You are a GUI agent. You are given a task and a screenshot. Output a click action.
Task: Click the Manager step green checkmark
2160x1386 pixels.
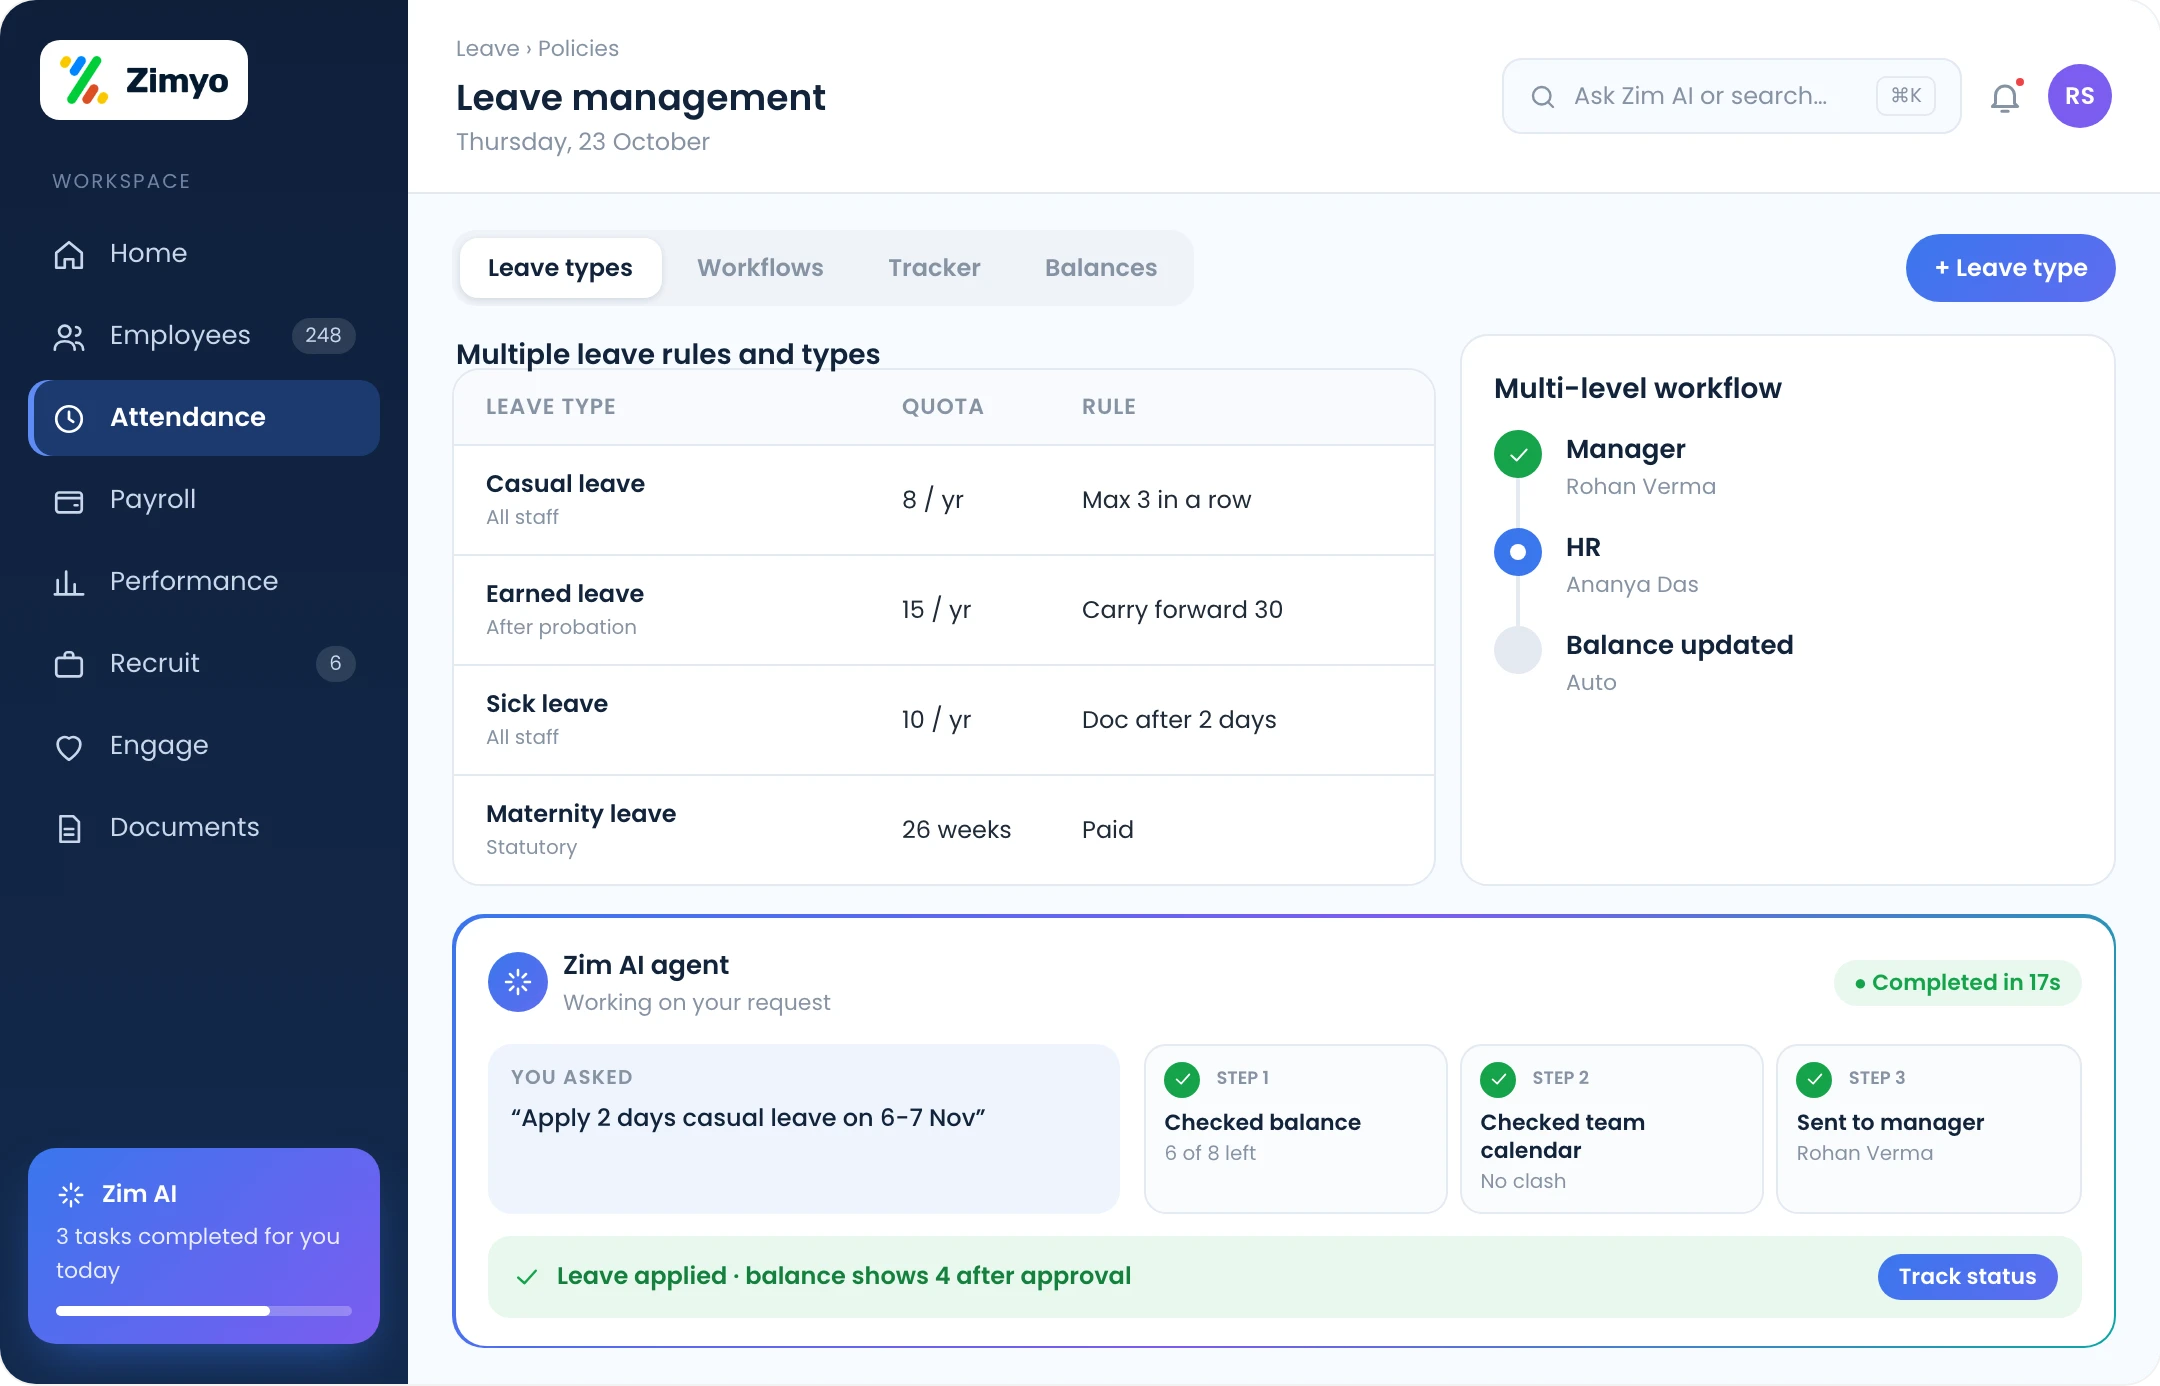click(1518, 454)
